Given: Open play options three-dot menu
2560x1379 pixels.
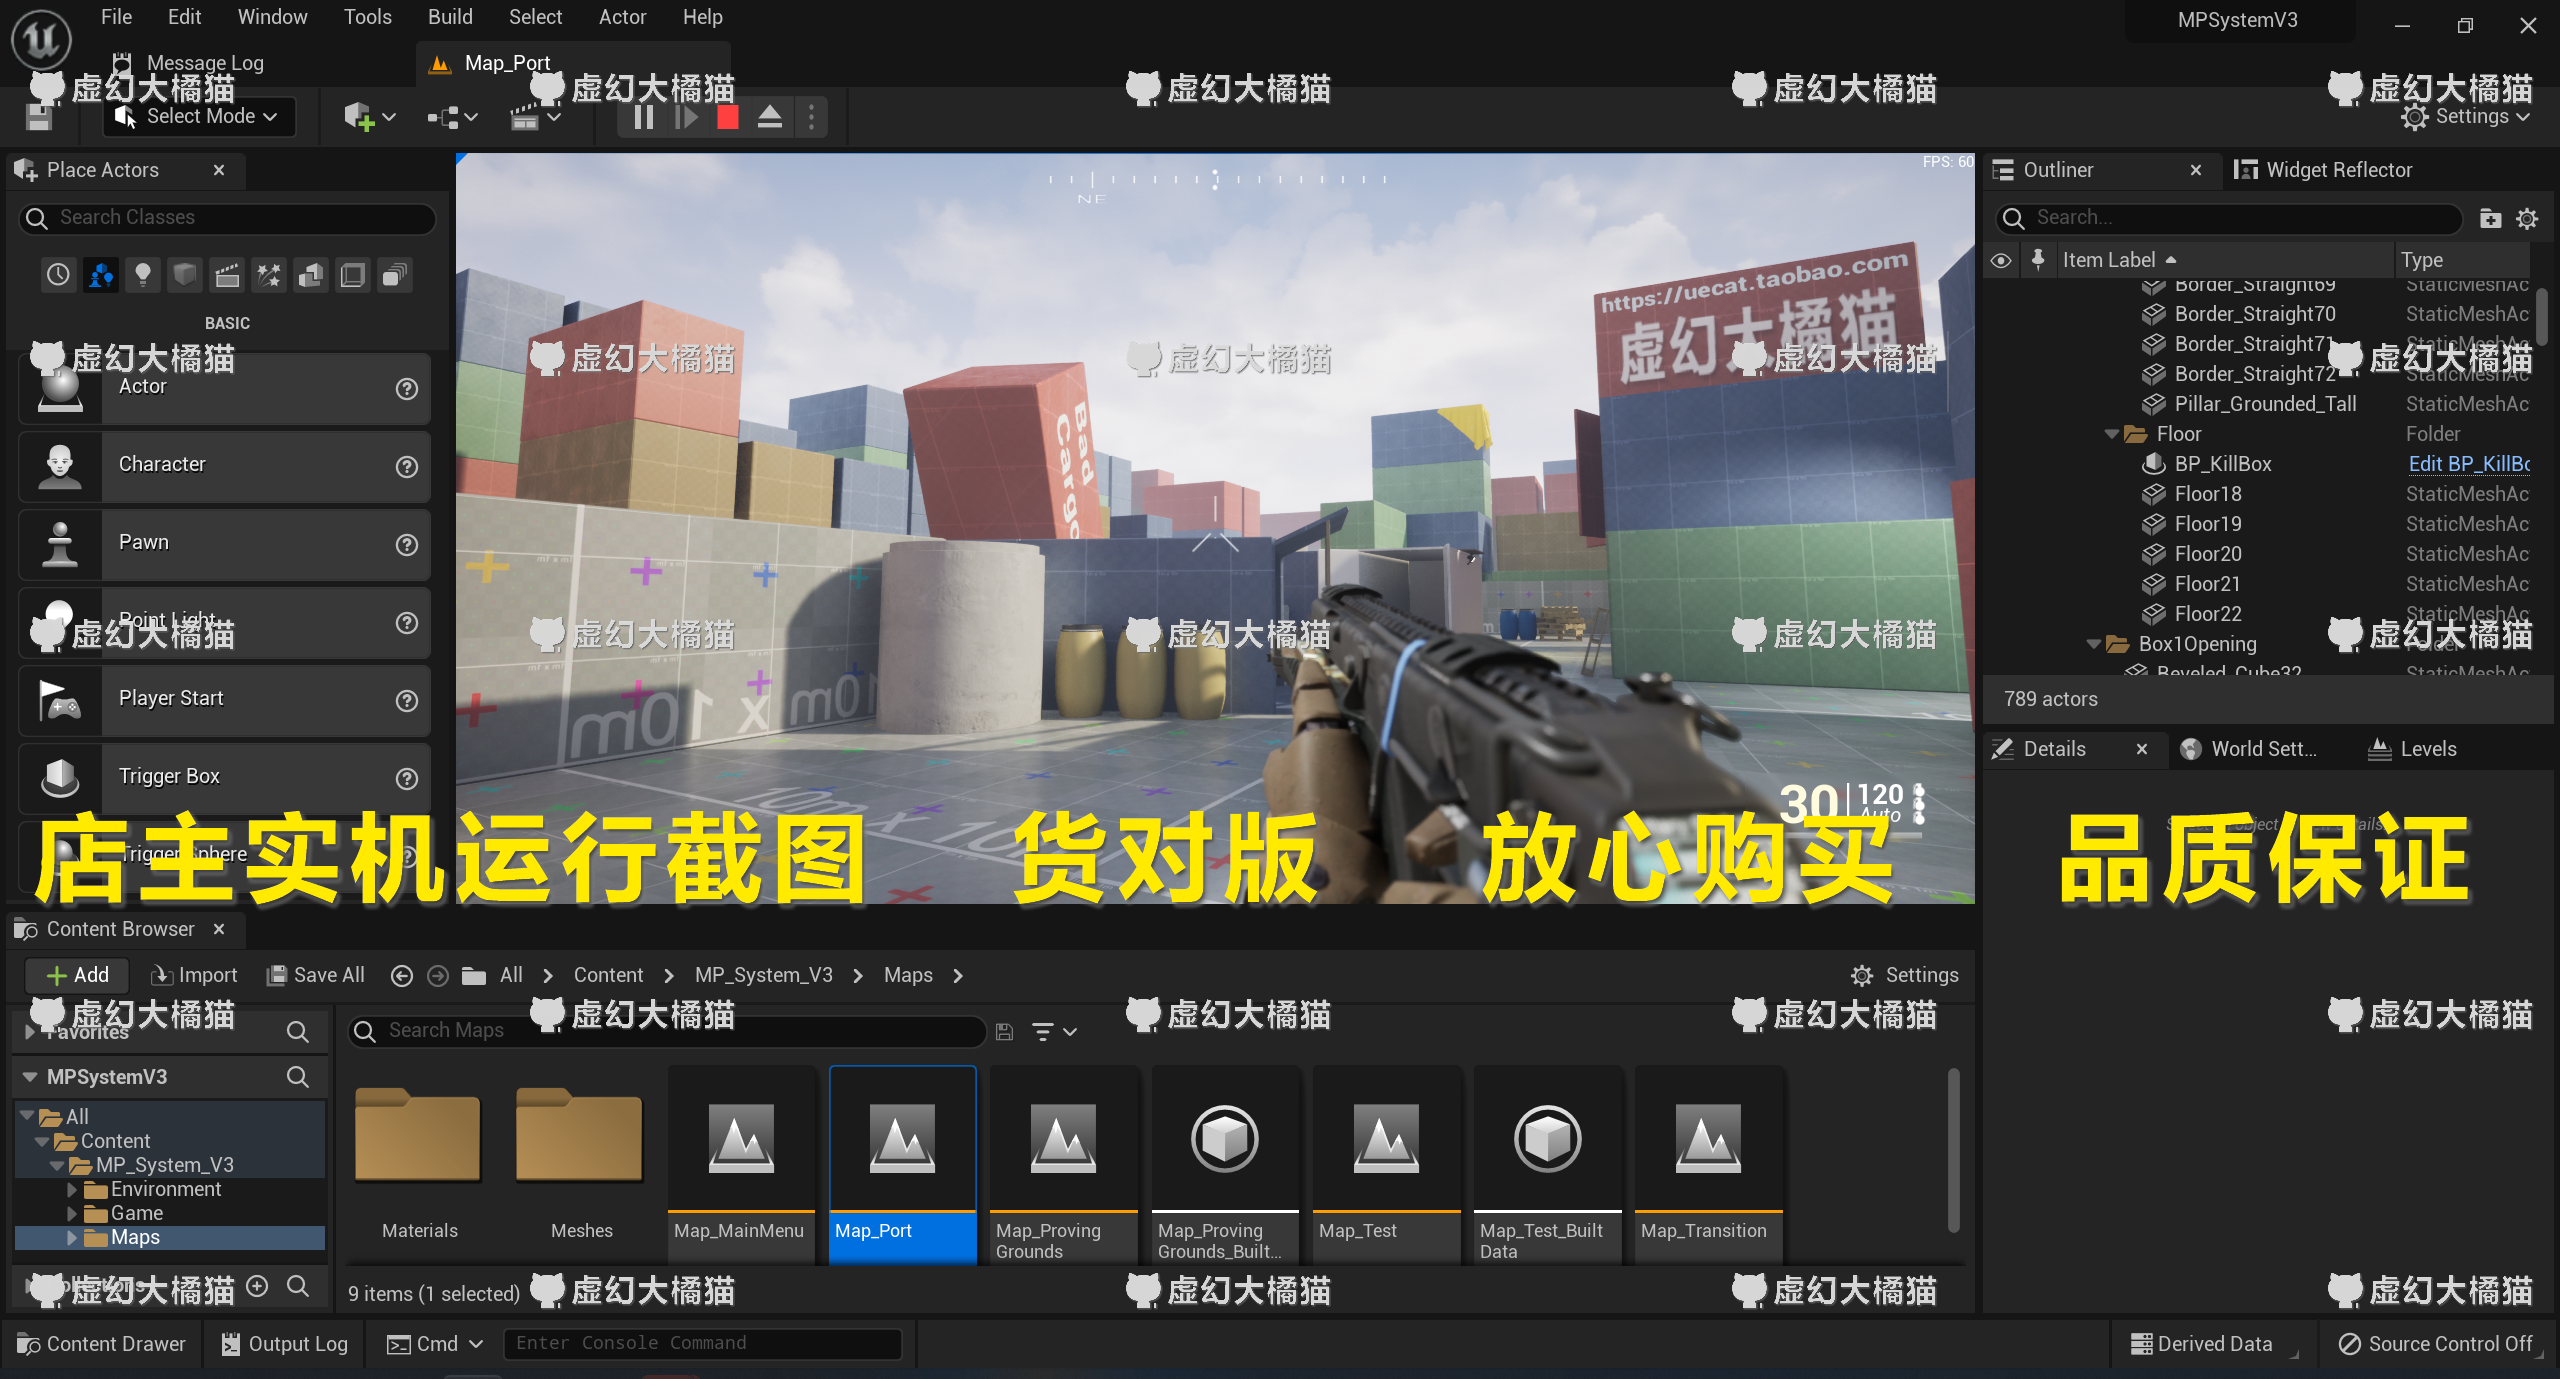Looking at the screenshot, I should (811, 117).
